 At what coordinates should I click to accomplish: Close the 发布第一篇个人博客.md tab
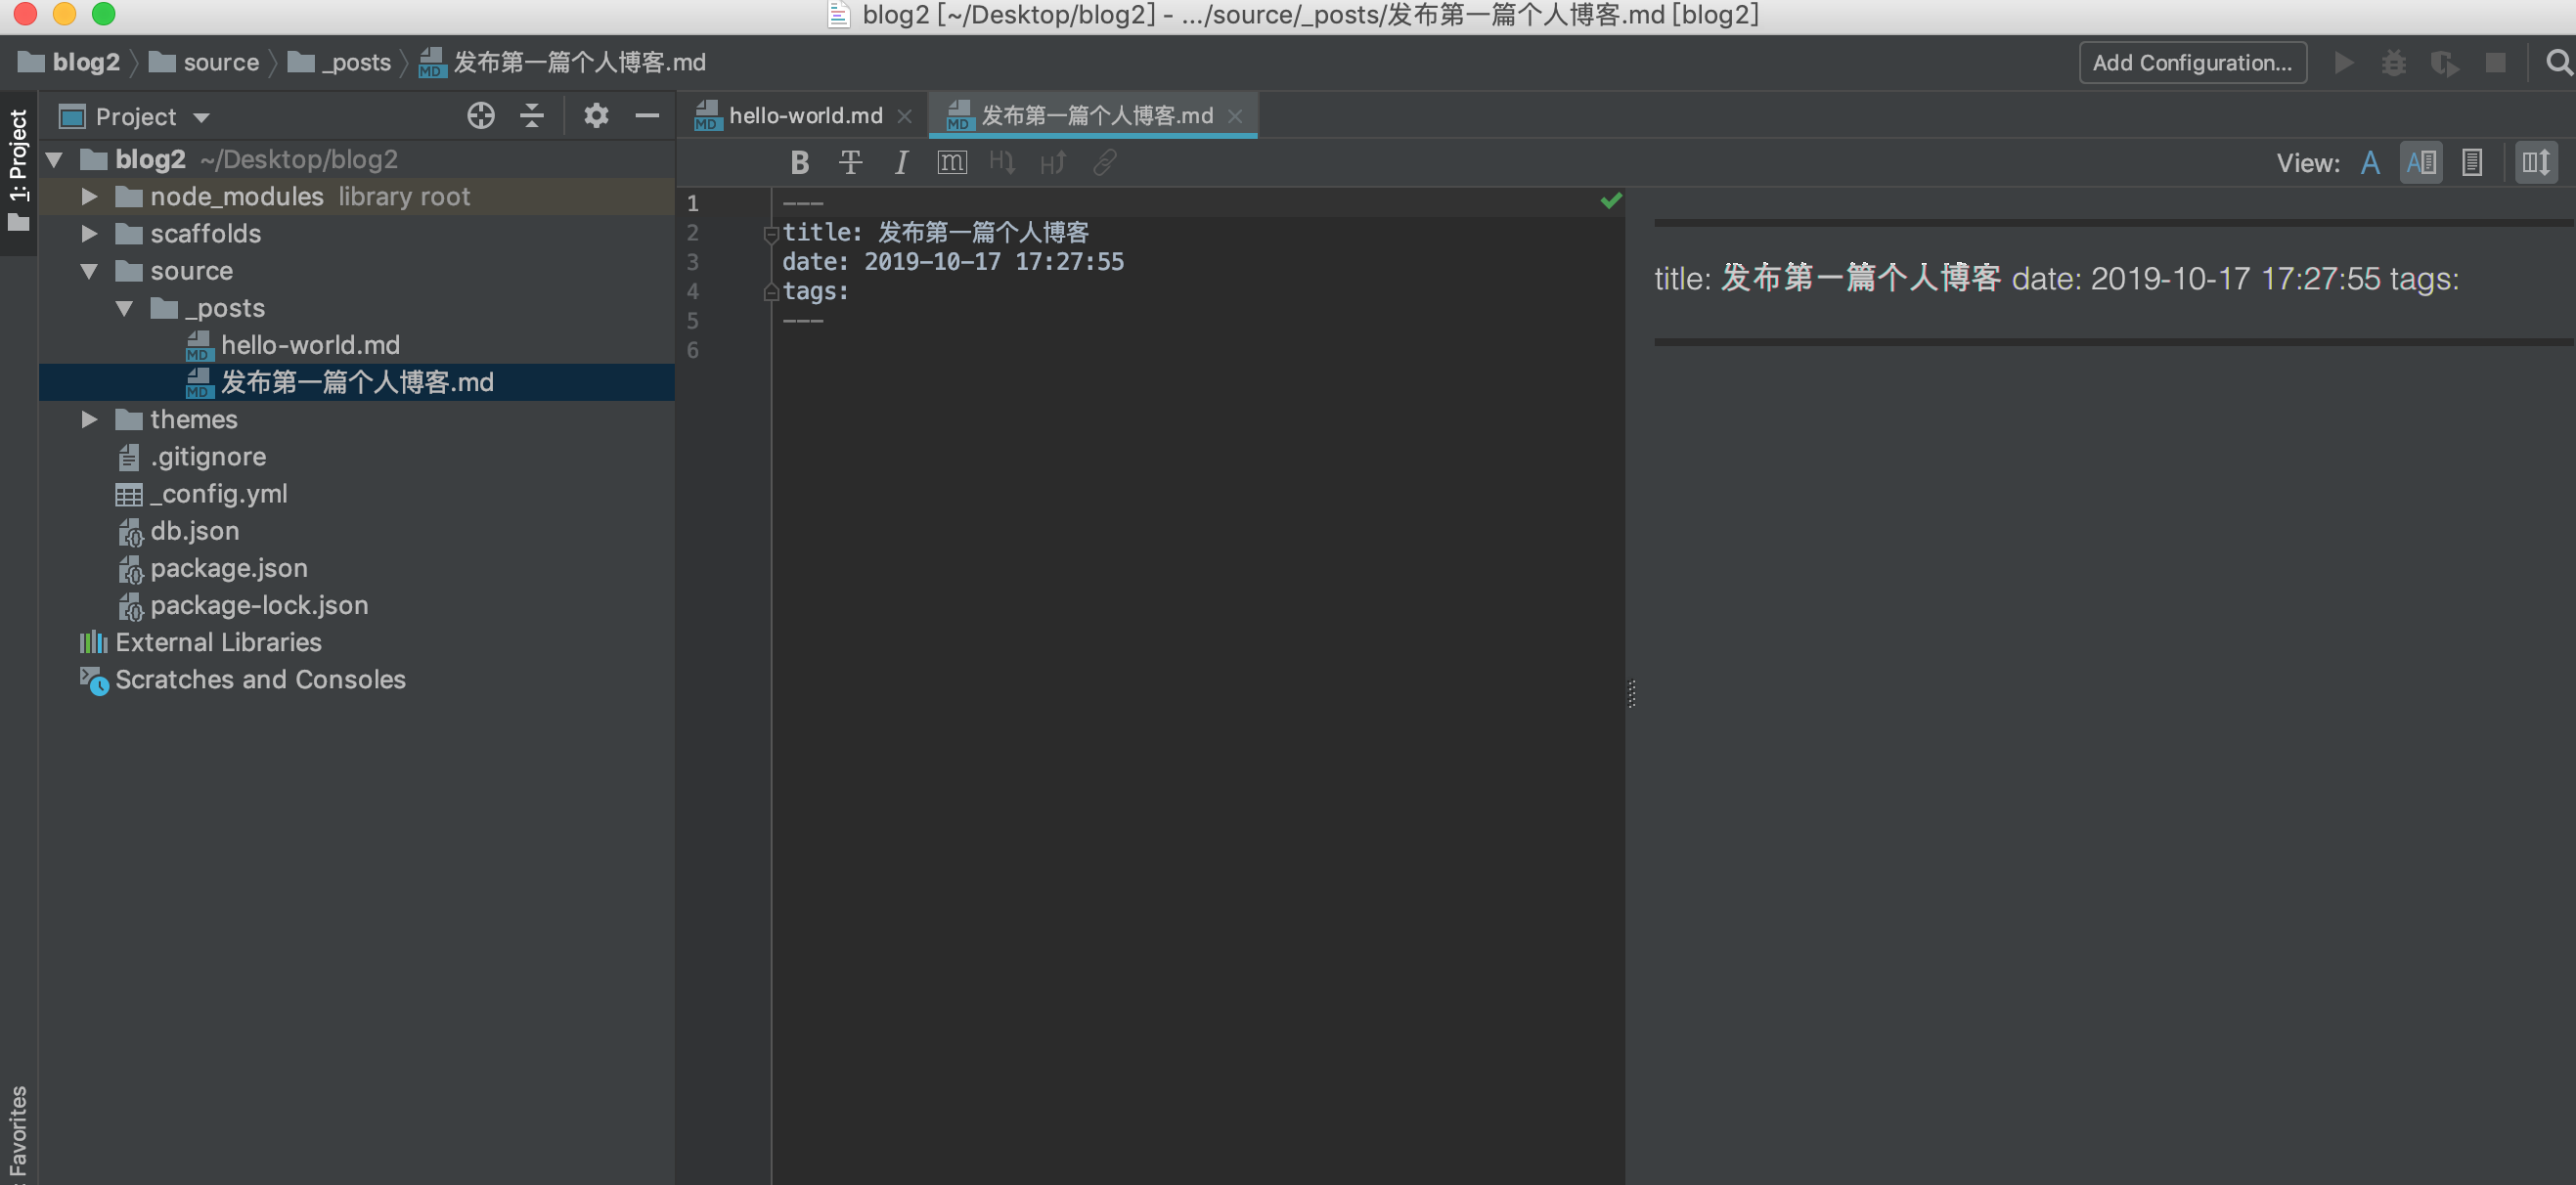coord(1235,117)
